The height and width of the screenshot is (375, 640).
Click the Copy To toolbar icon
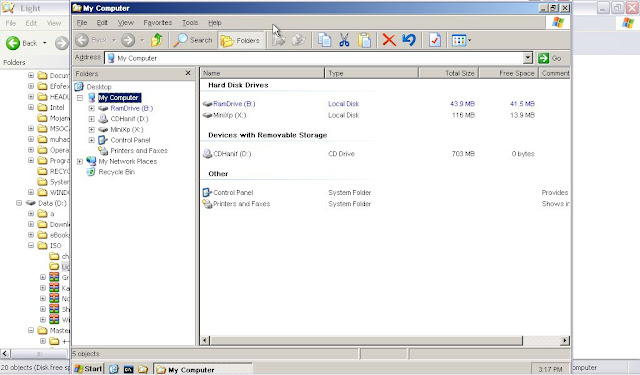(299, 40)
